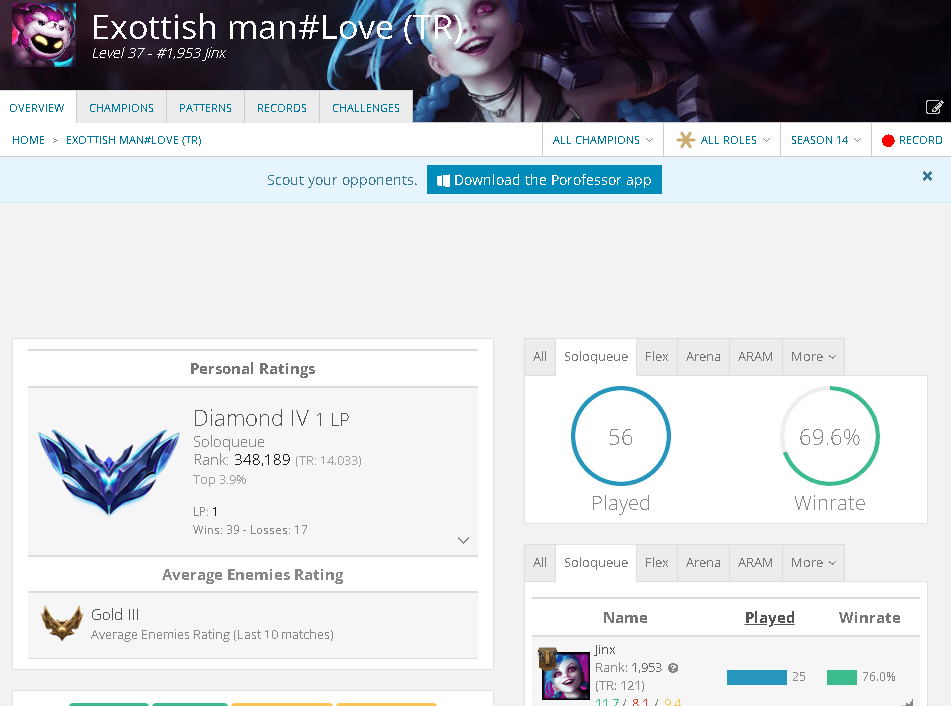951x706 pixels.
Task: Select ARAM tab above champion table
Action: (x=755, y=563)
